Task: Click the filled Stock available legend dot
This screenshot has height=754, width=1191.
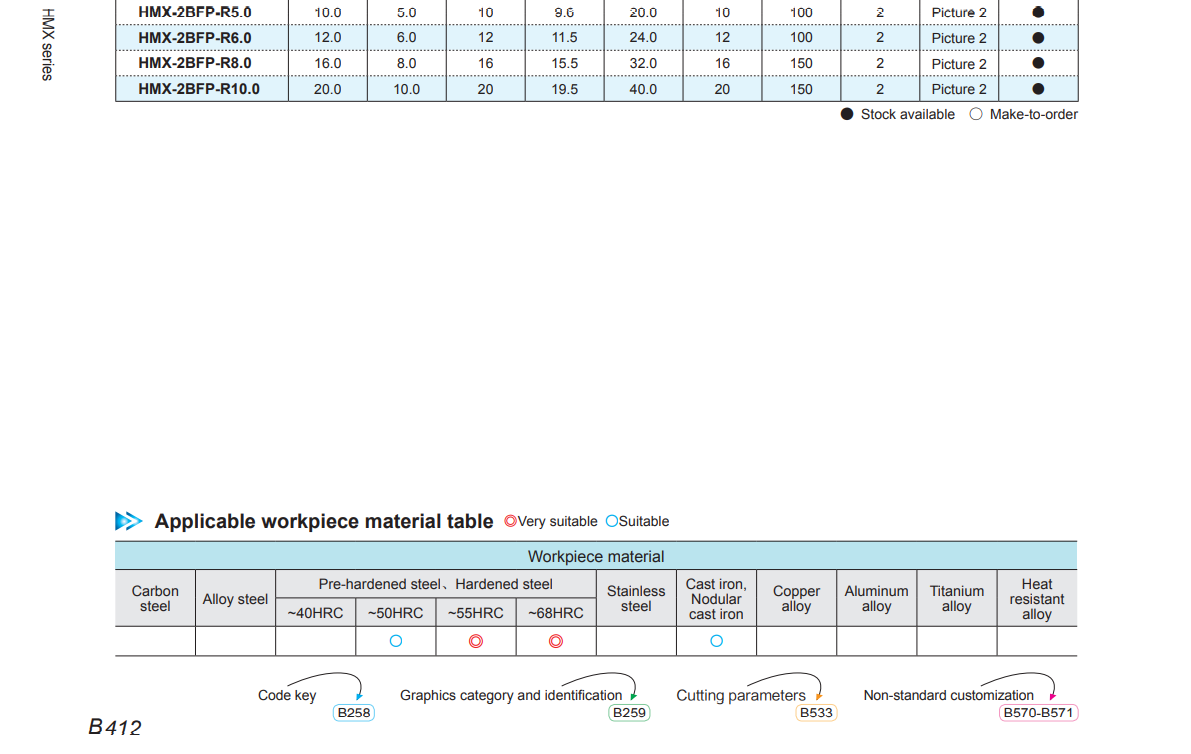Action: coord(848,115)
